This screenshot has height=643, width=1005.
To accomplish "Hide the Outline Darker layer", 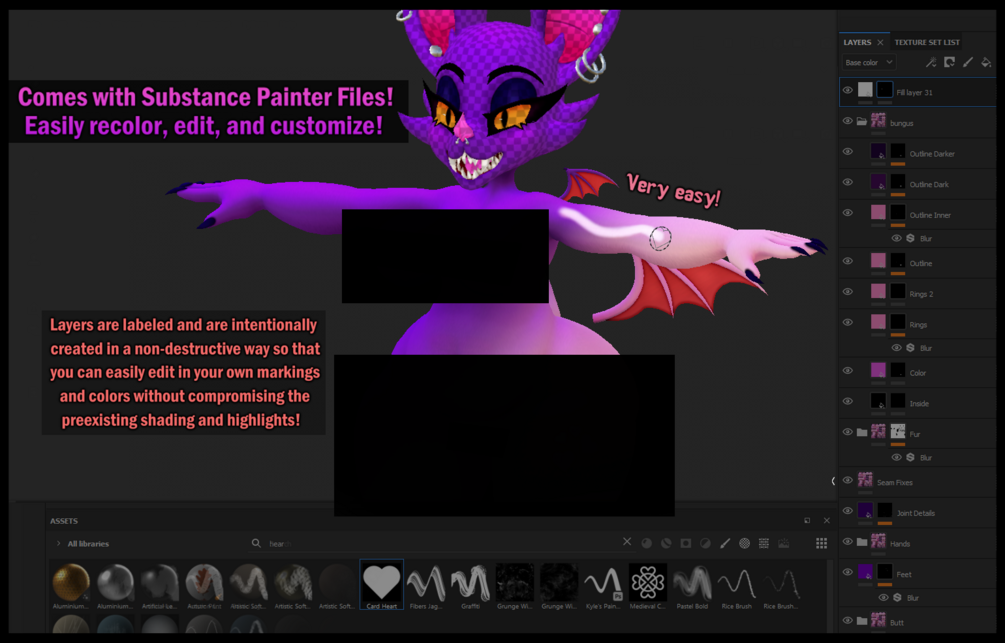I will point(847,151).
